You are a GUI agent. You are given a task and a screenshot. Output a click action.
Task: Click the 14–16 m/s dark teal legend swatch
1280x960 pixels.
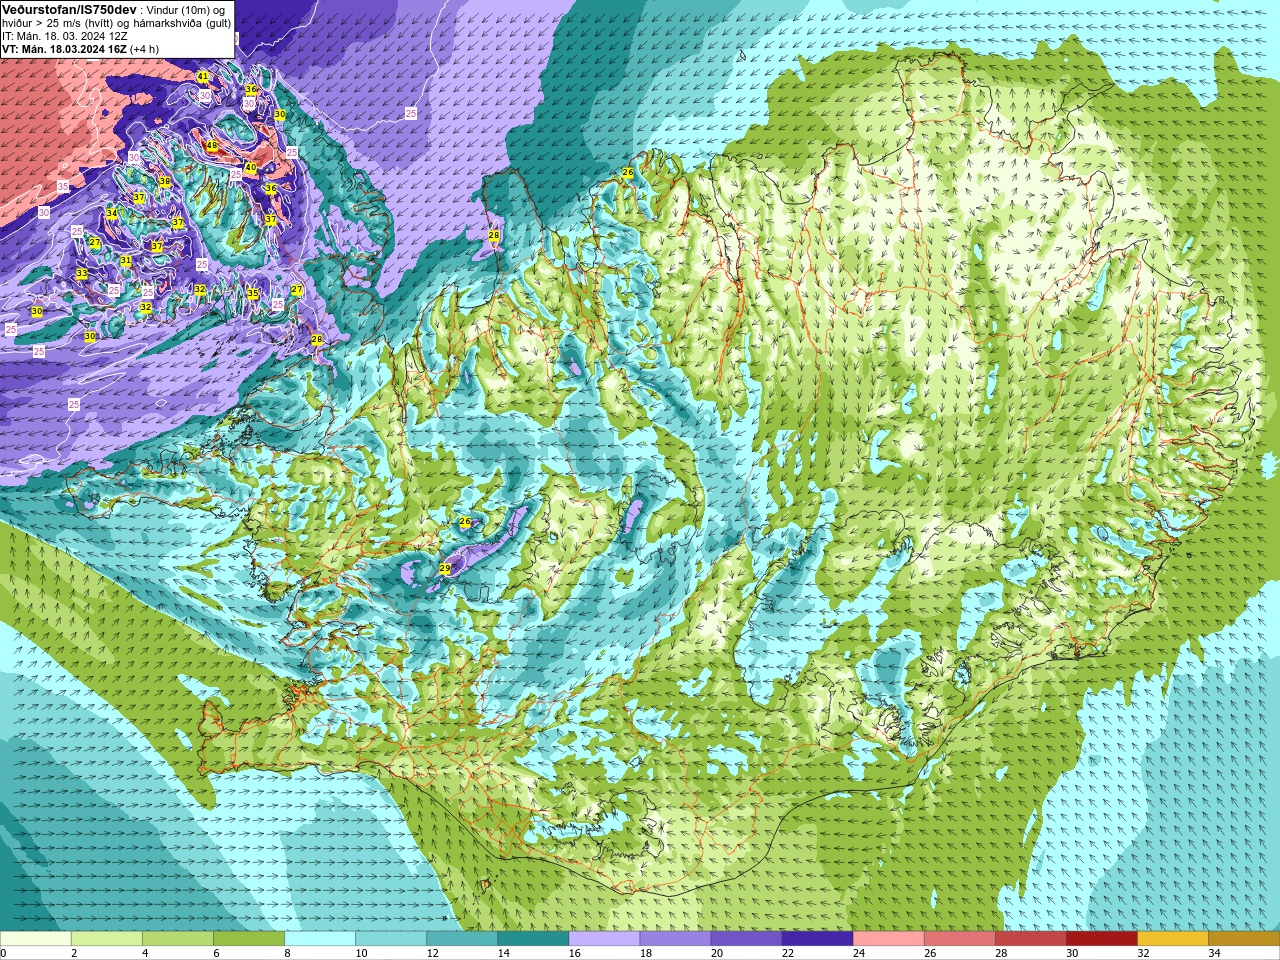[x=533, y=938]
